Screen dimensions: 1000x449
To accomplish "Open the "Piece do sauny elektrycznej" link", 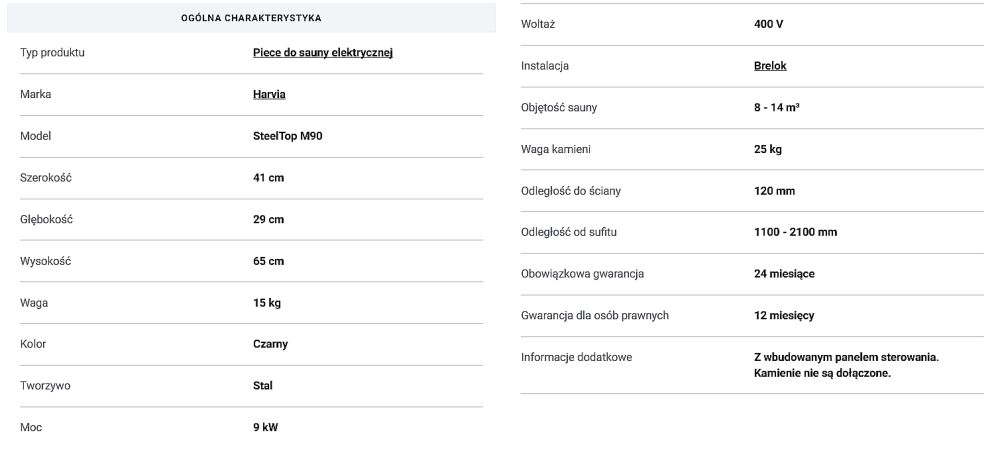I will point(322,52).
